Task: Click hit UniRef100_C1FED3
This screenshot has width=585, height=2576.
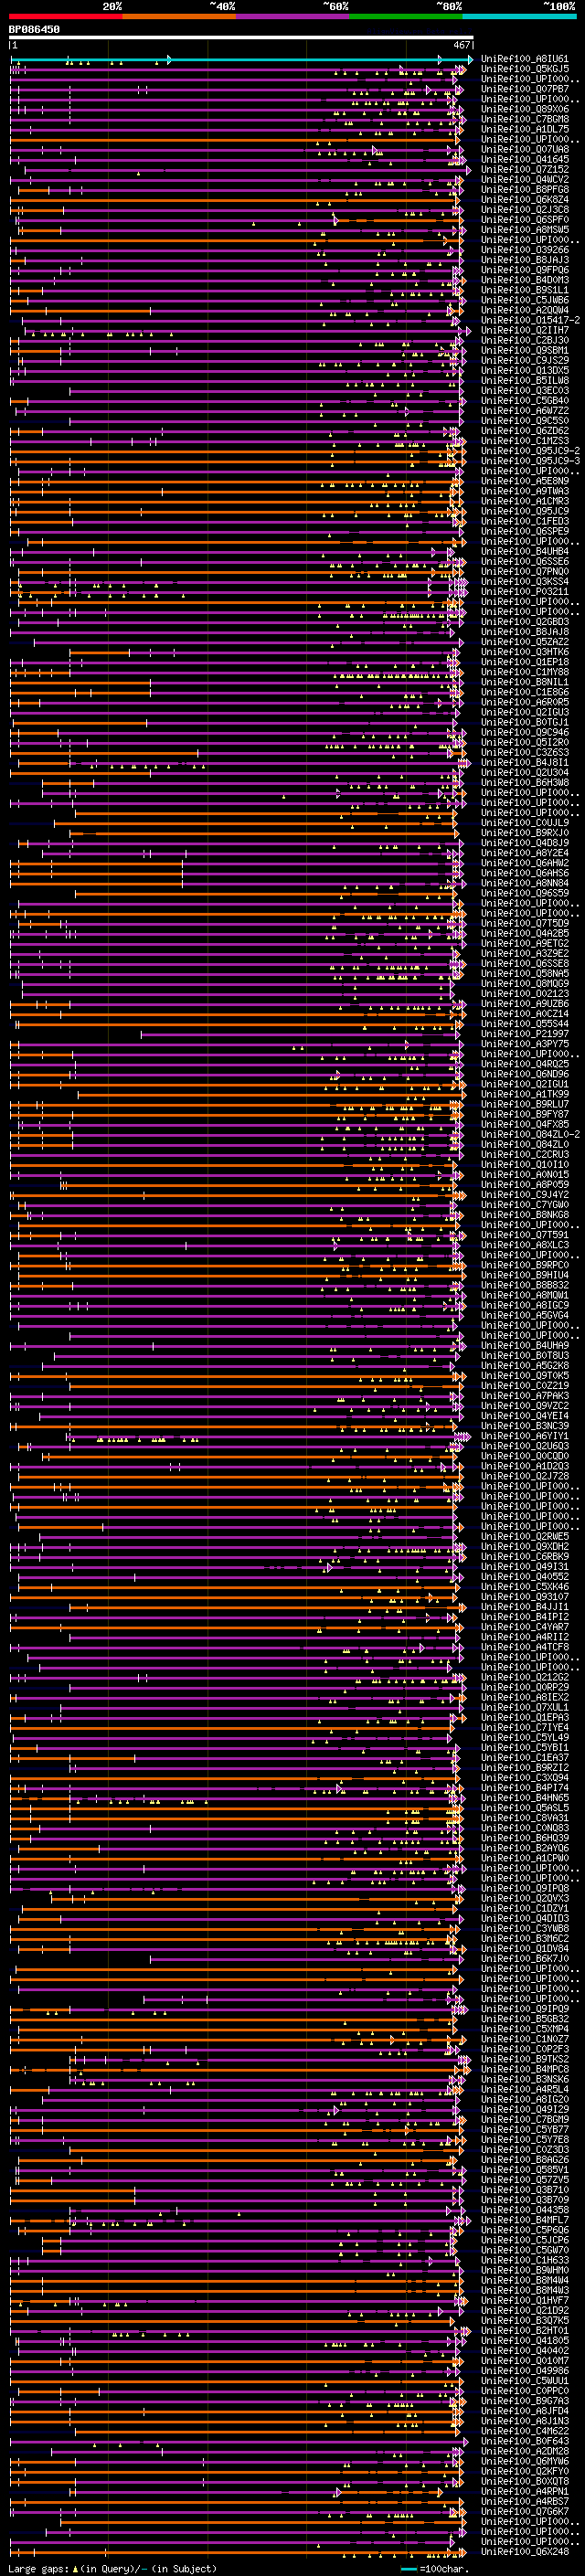Action: click(x=525, y=521)
